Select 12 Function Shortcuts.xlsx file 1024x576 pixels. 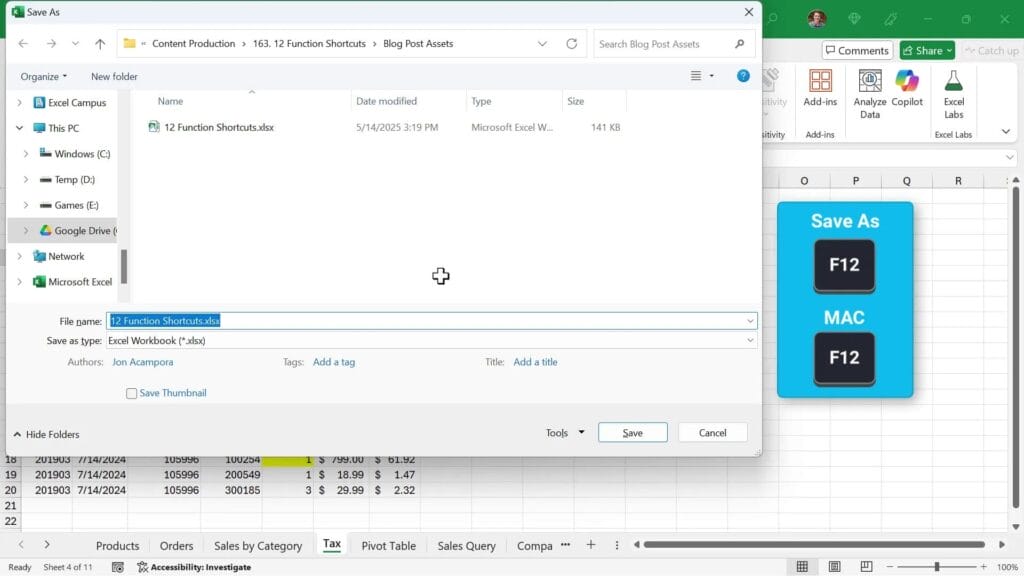pos(218,128)
